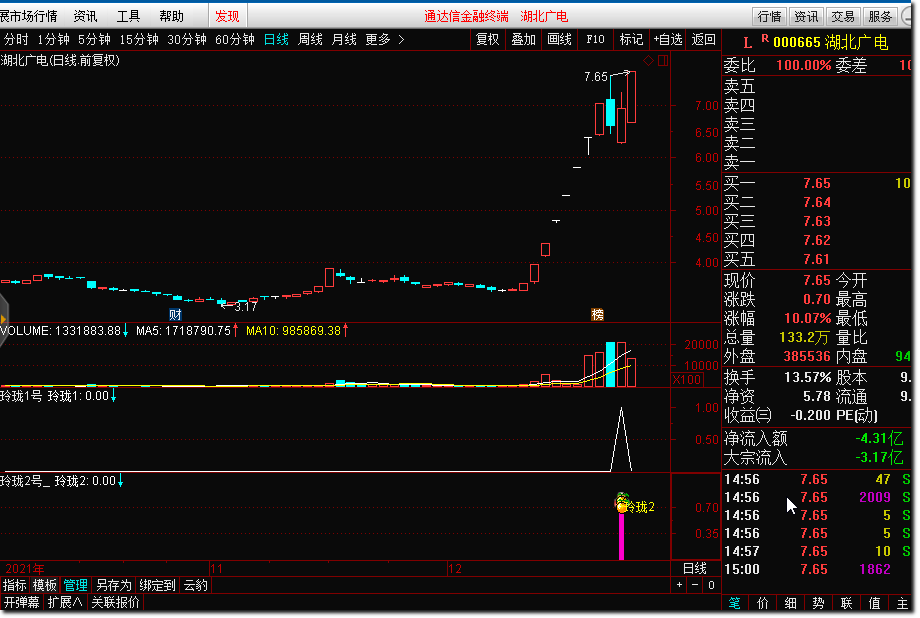
Task: Switch to the 分时 chart tab
Action: [x=16, y=39]
